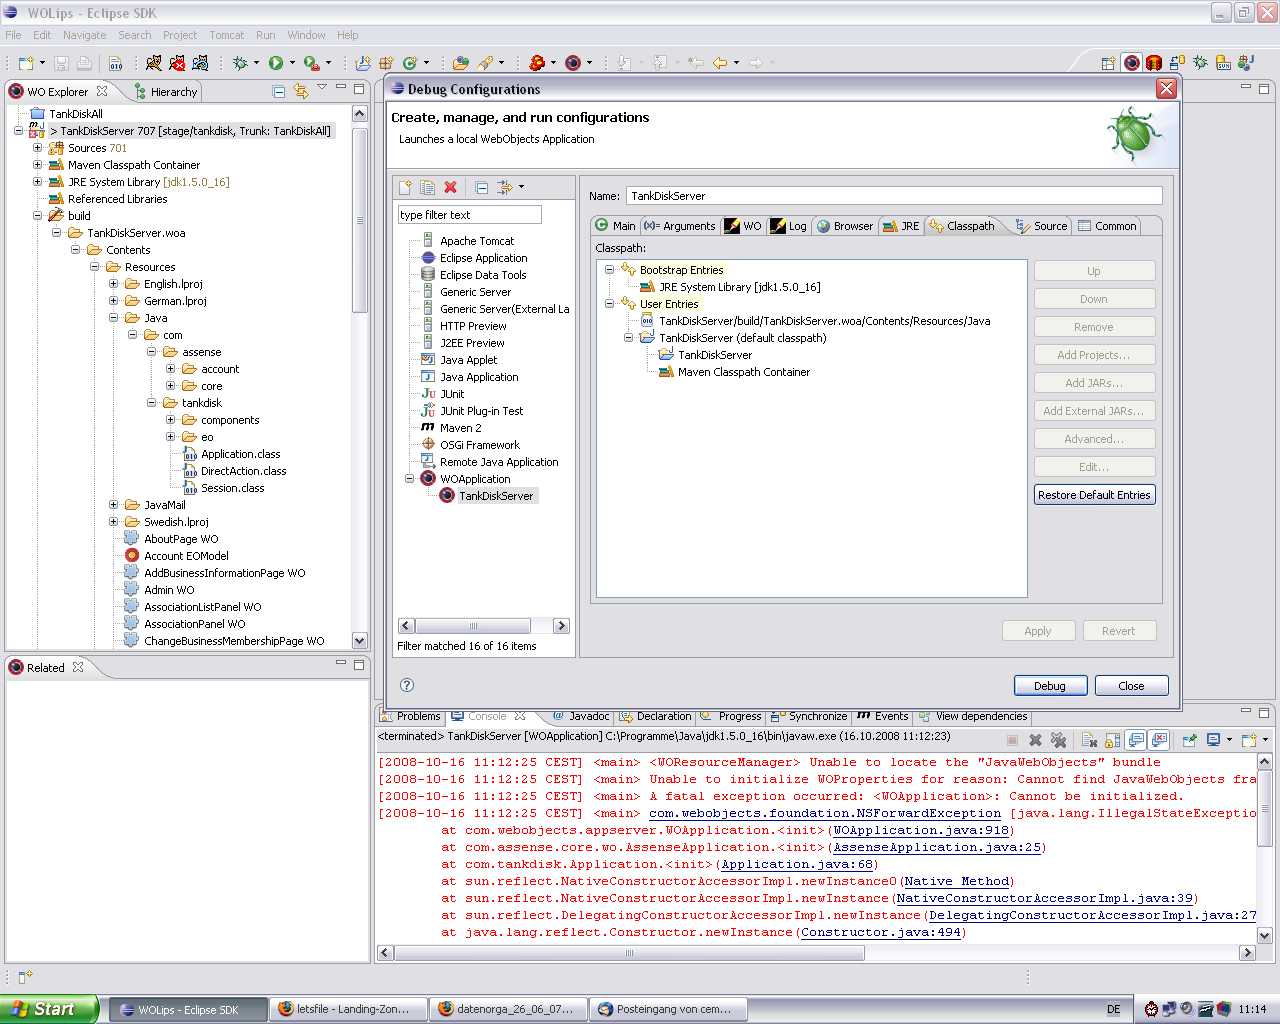
Task: Click WOLips perspective icon in top right
Action: (1131, 63)
